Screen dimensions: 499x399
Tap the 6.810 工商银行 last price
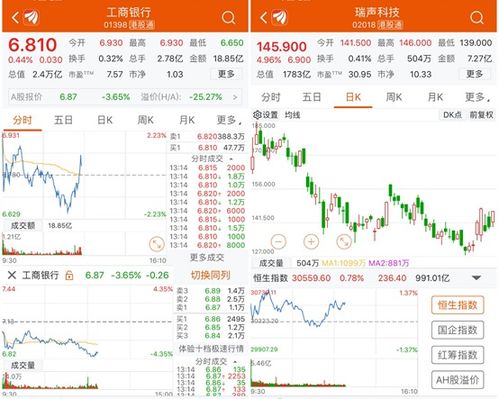32,45
